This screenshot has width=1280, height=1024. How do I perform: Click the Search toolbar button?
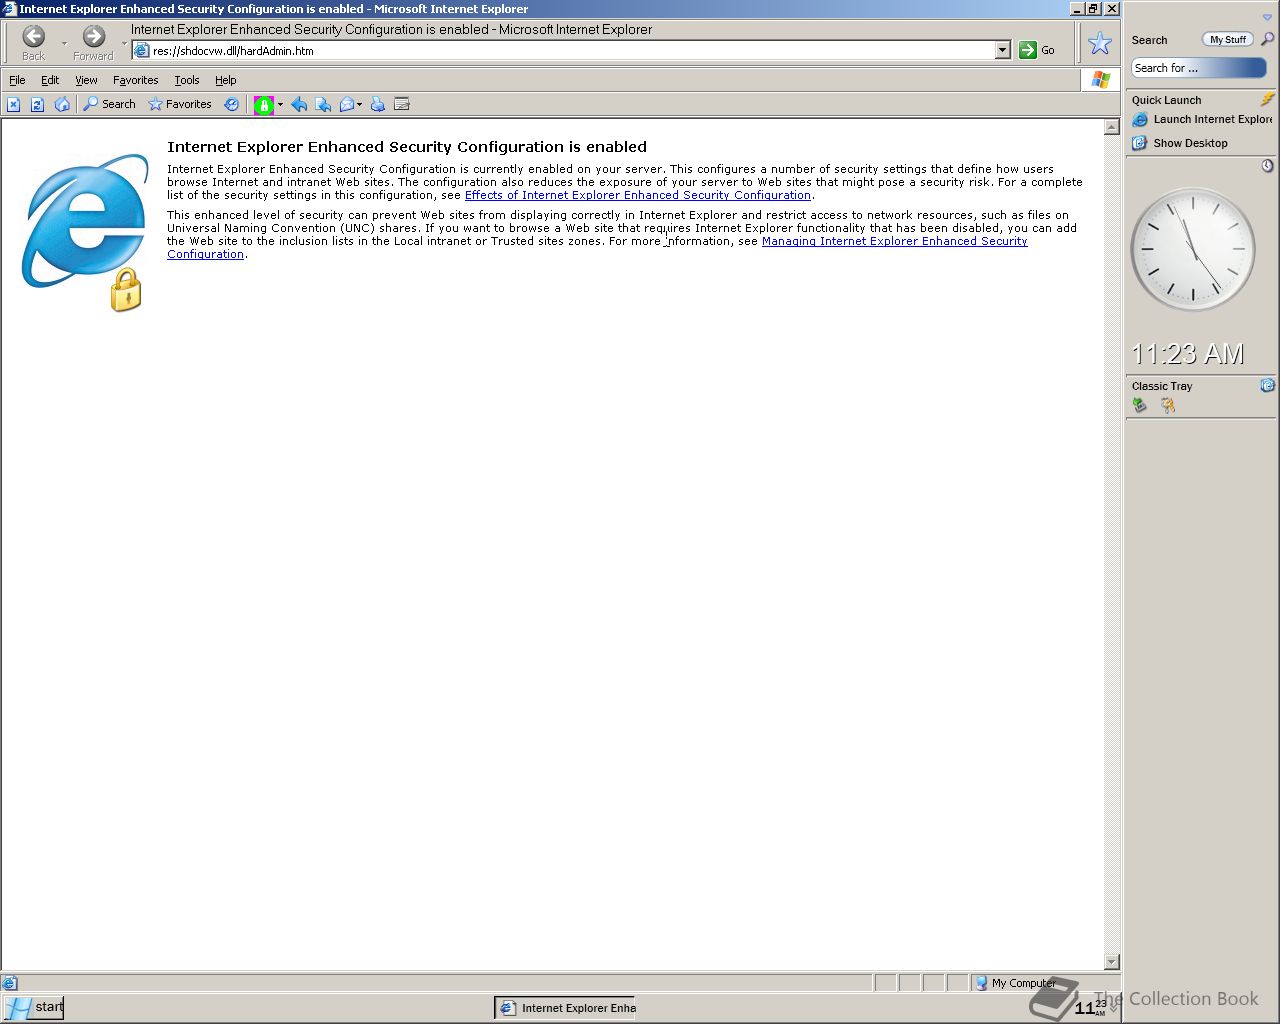pyautogui.click(x=109, y=104)
